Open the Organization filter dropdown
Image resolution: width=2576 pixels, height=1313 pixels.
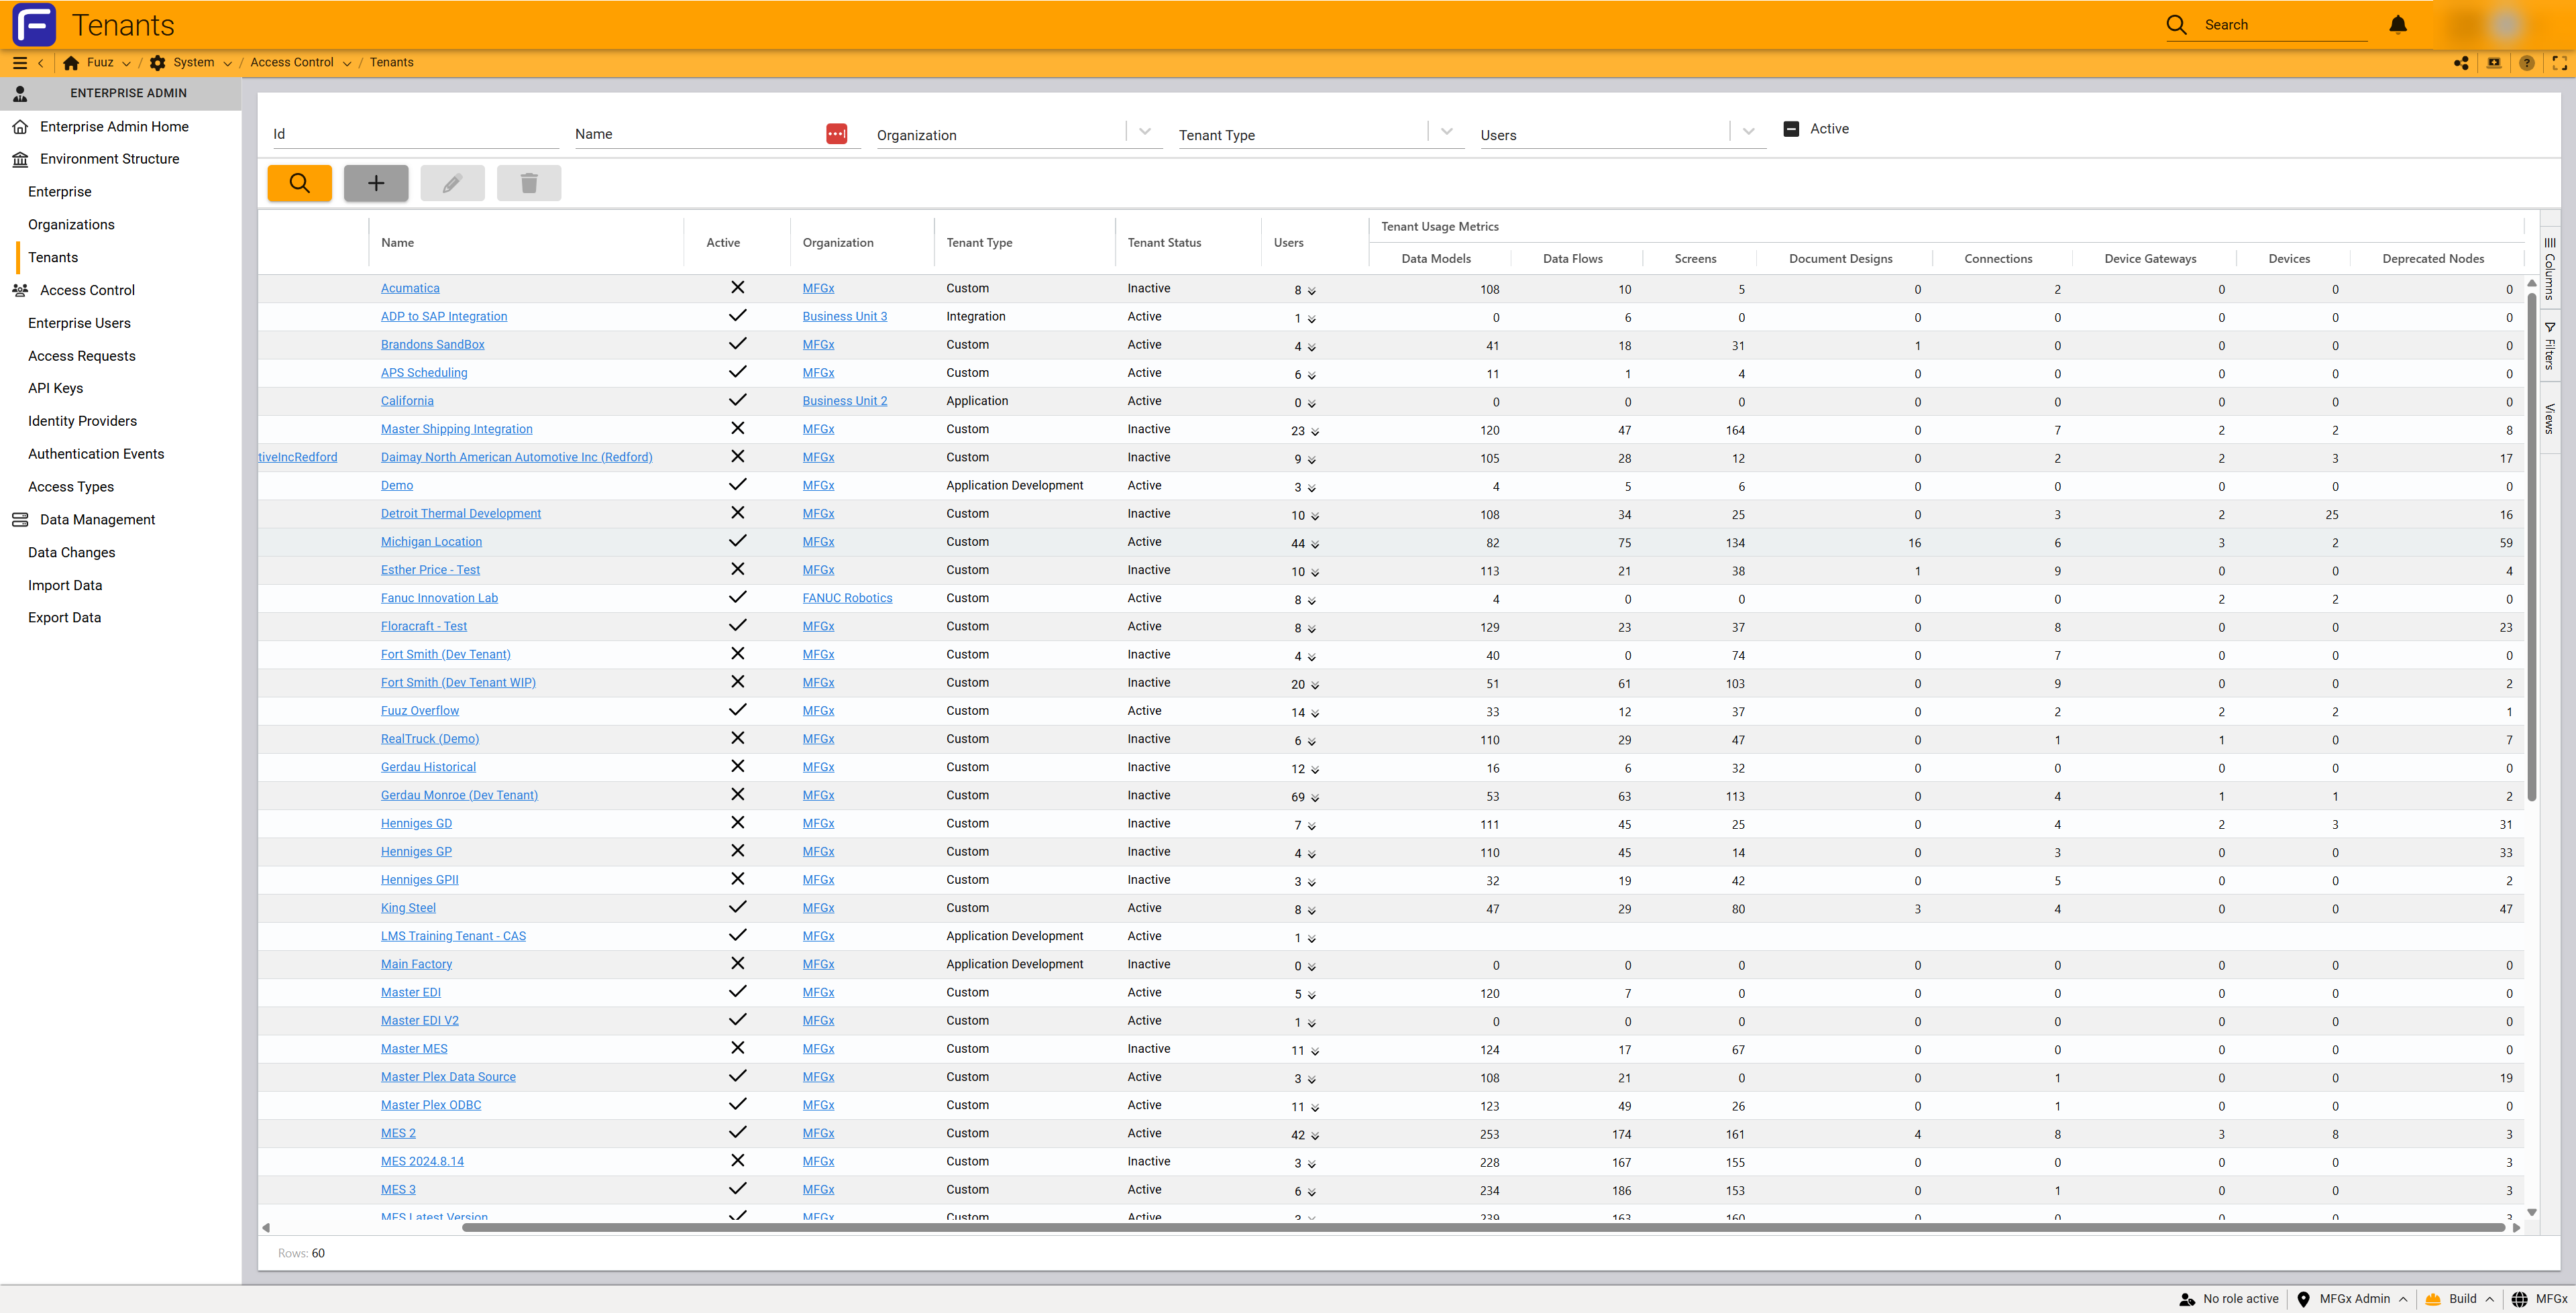(x=1145, y=131)
